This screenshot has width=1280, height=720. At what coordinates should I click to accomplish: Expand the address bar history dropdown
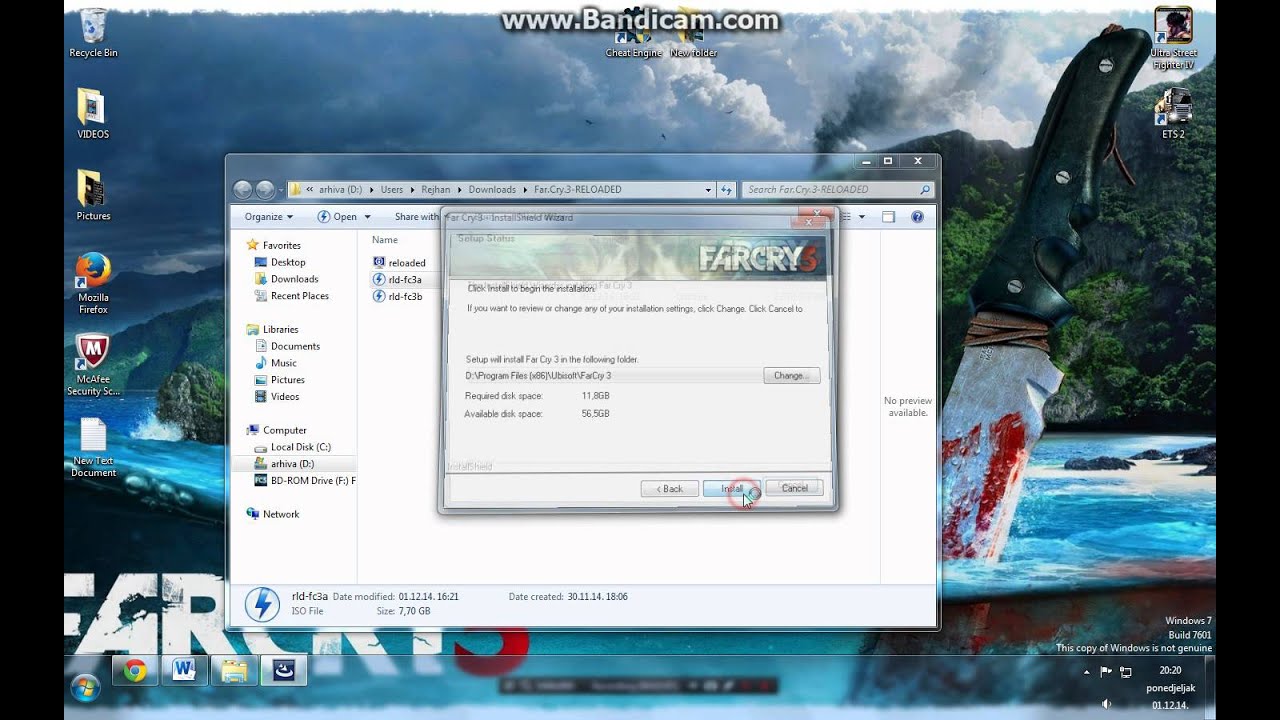[x=708, y=189]
